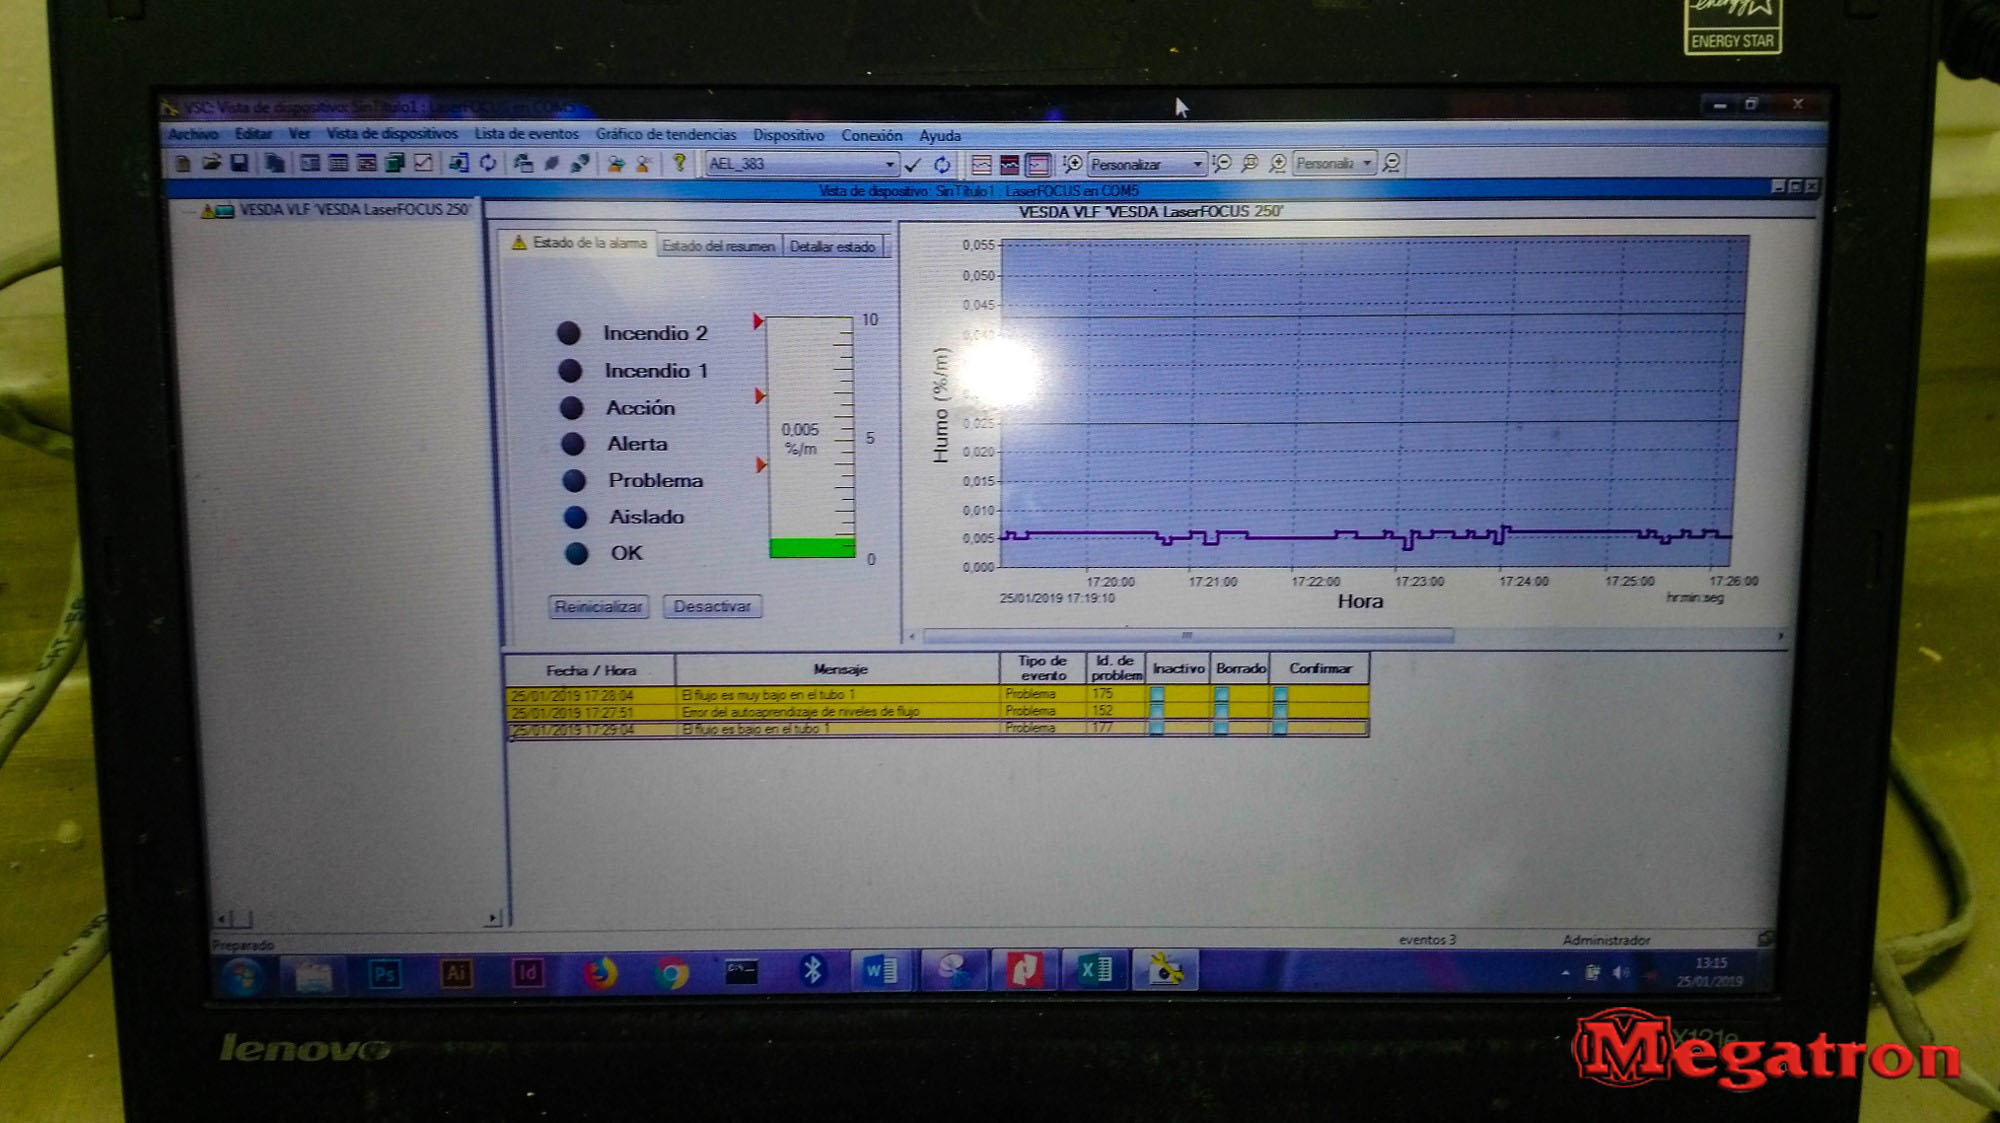Click the disconnect plug toolbar icon
This screenshot has width=2000, height=1123.
[579, 163]
